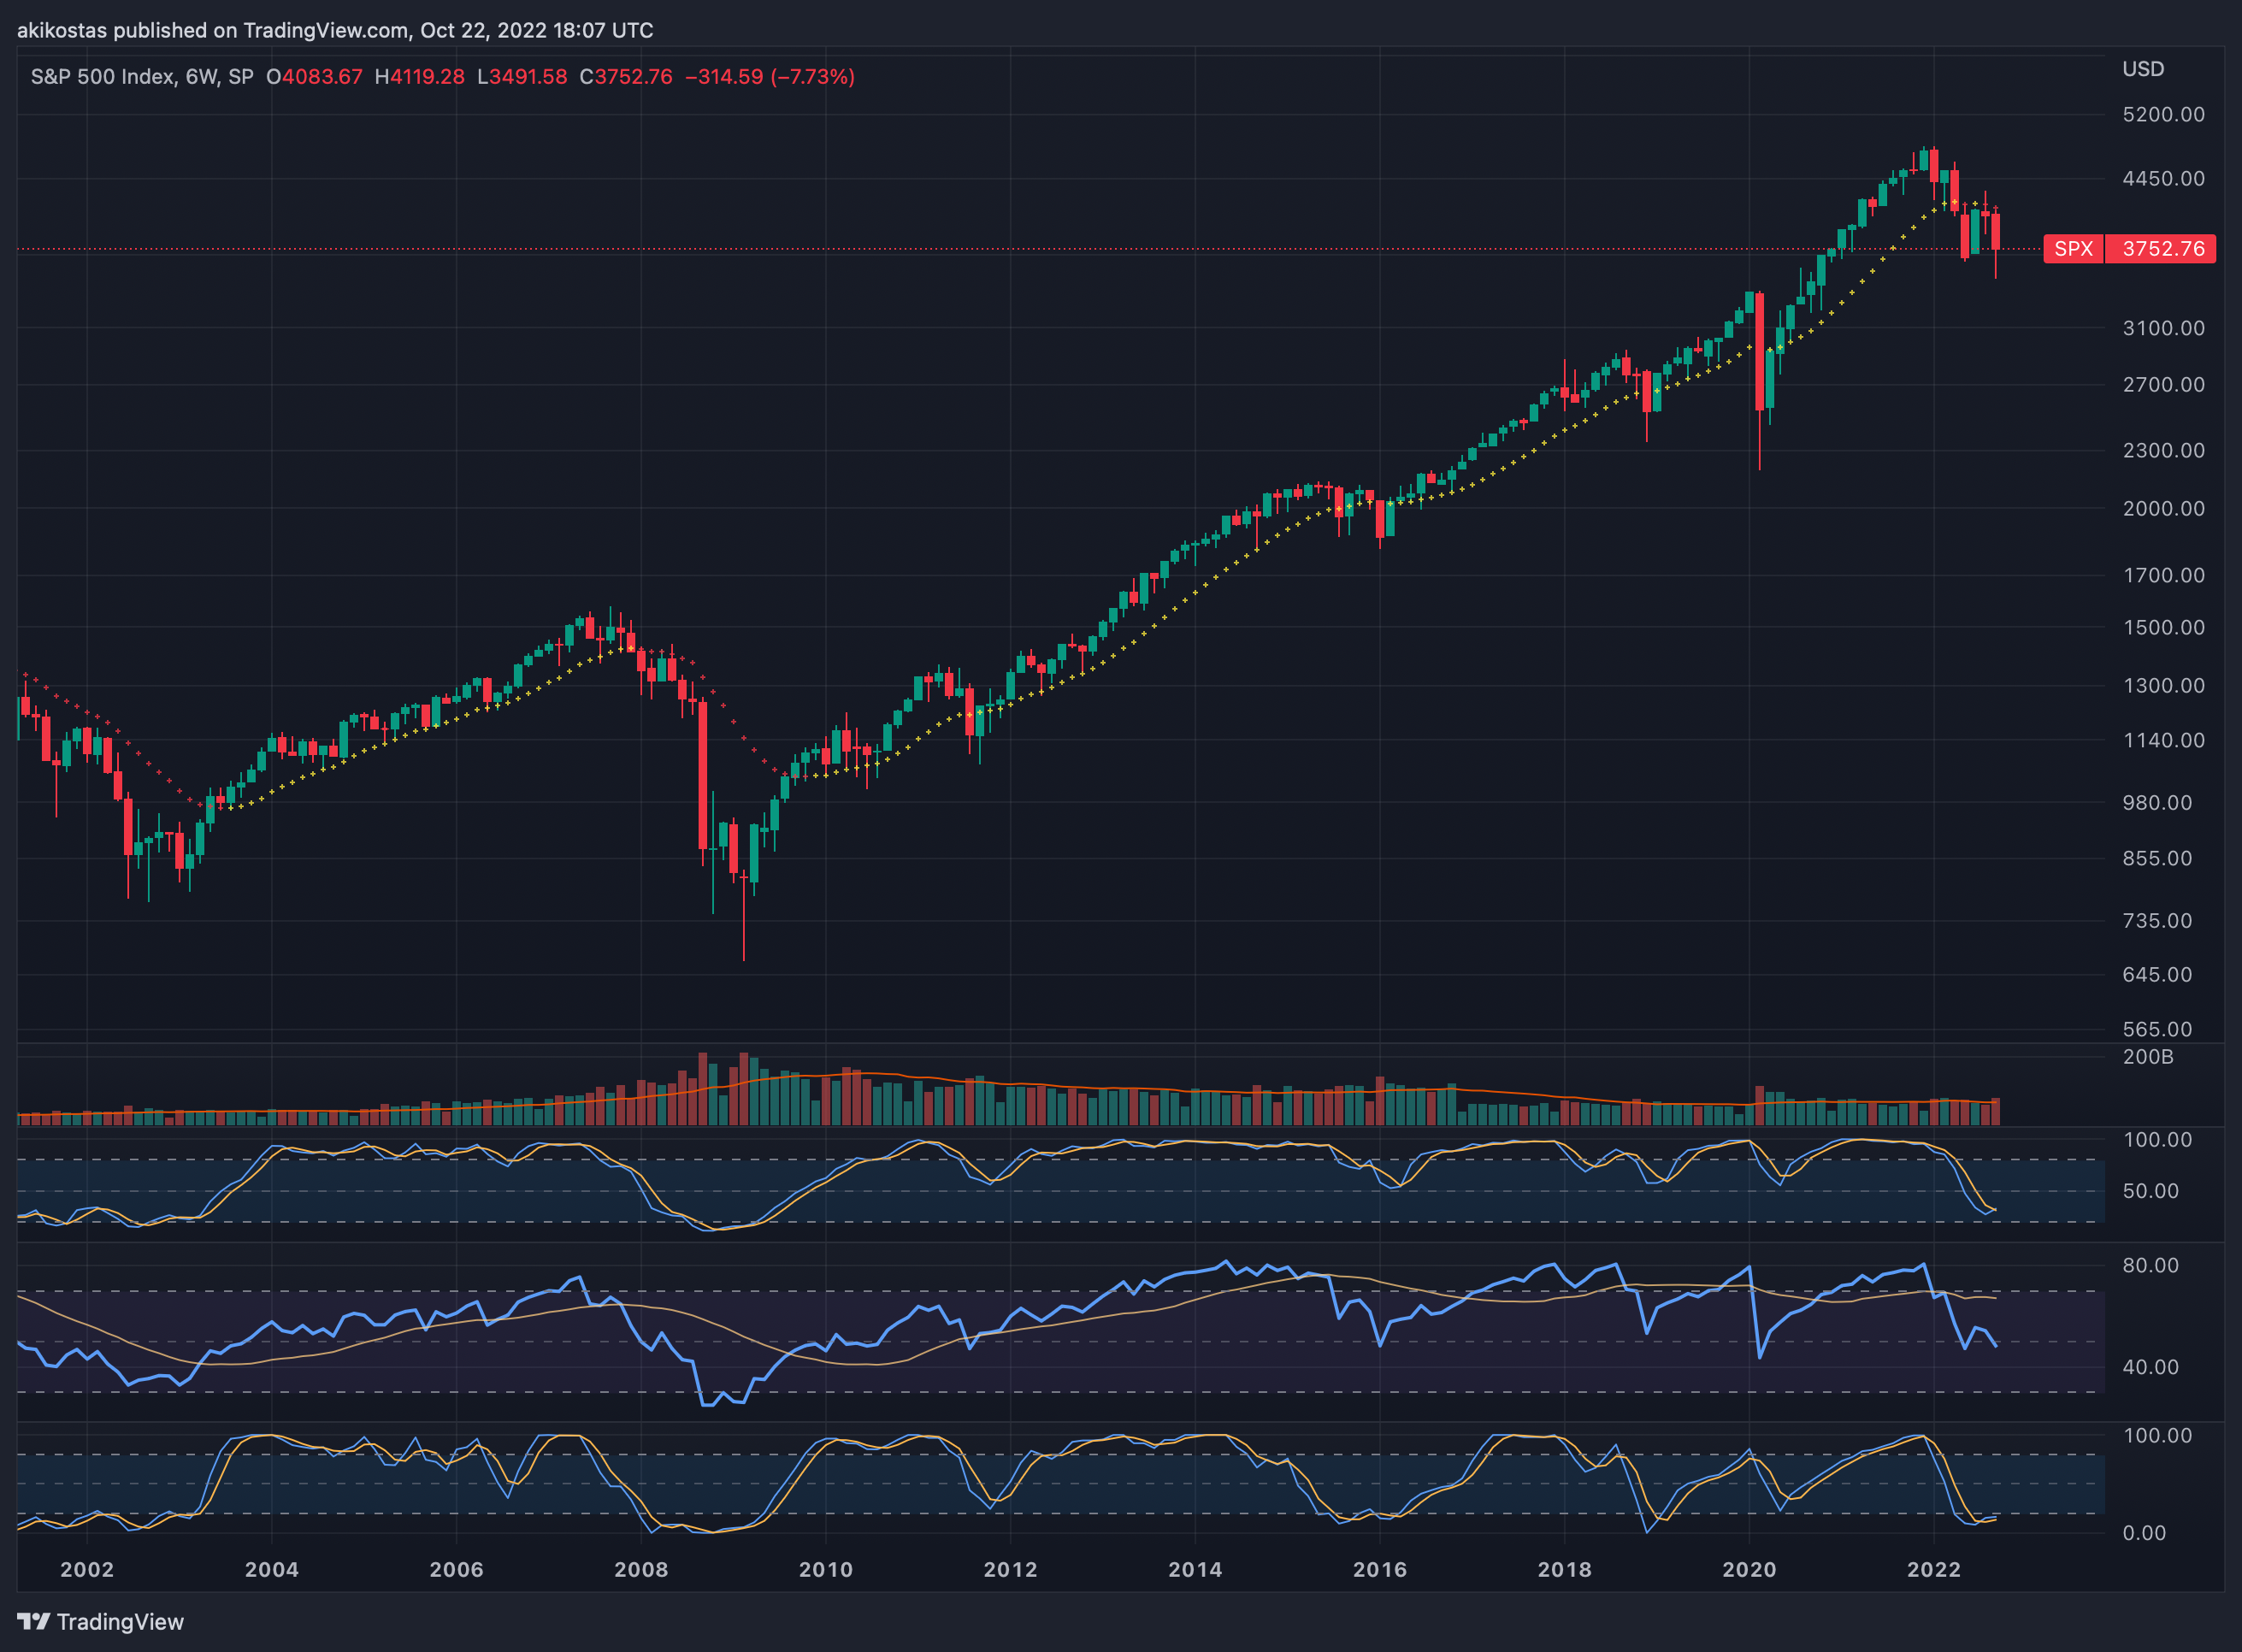Click the 80.00 label on RSI pane
Screen dimensions: 2242x1652
2150,1266
